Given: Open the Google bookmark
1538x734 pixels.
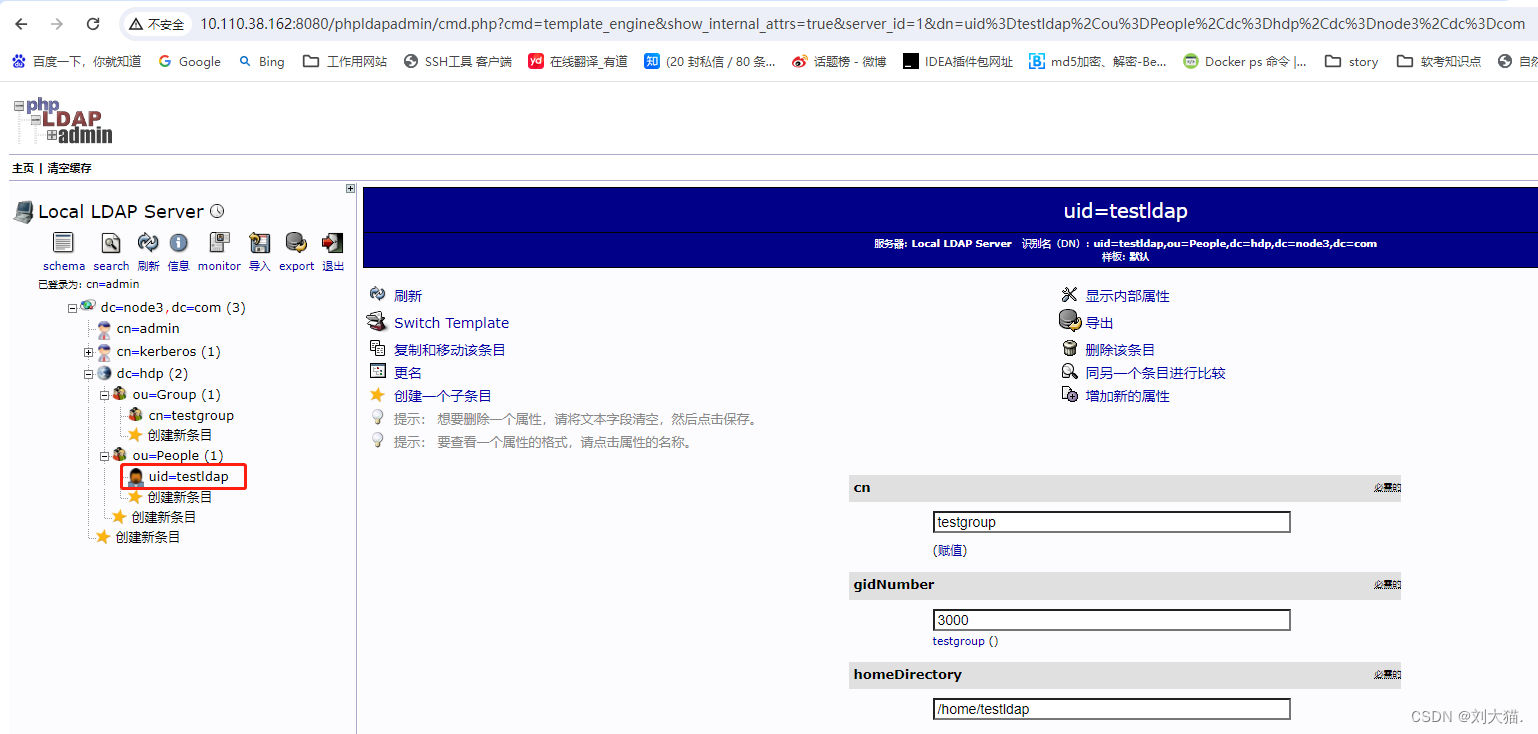Looking at the screenshot, I should click(x=189, y=61).
